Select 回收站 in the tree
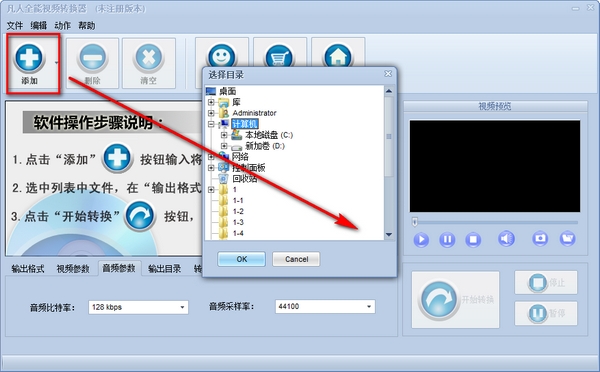The width and height of the screenshot is (600, 372). pyautogui.click(x=245, y=179)
